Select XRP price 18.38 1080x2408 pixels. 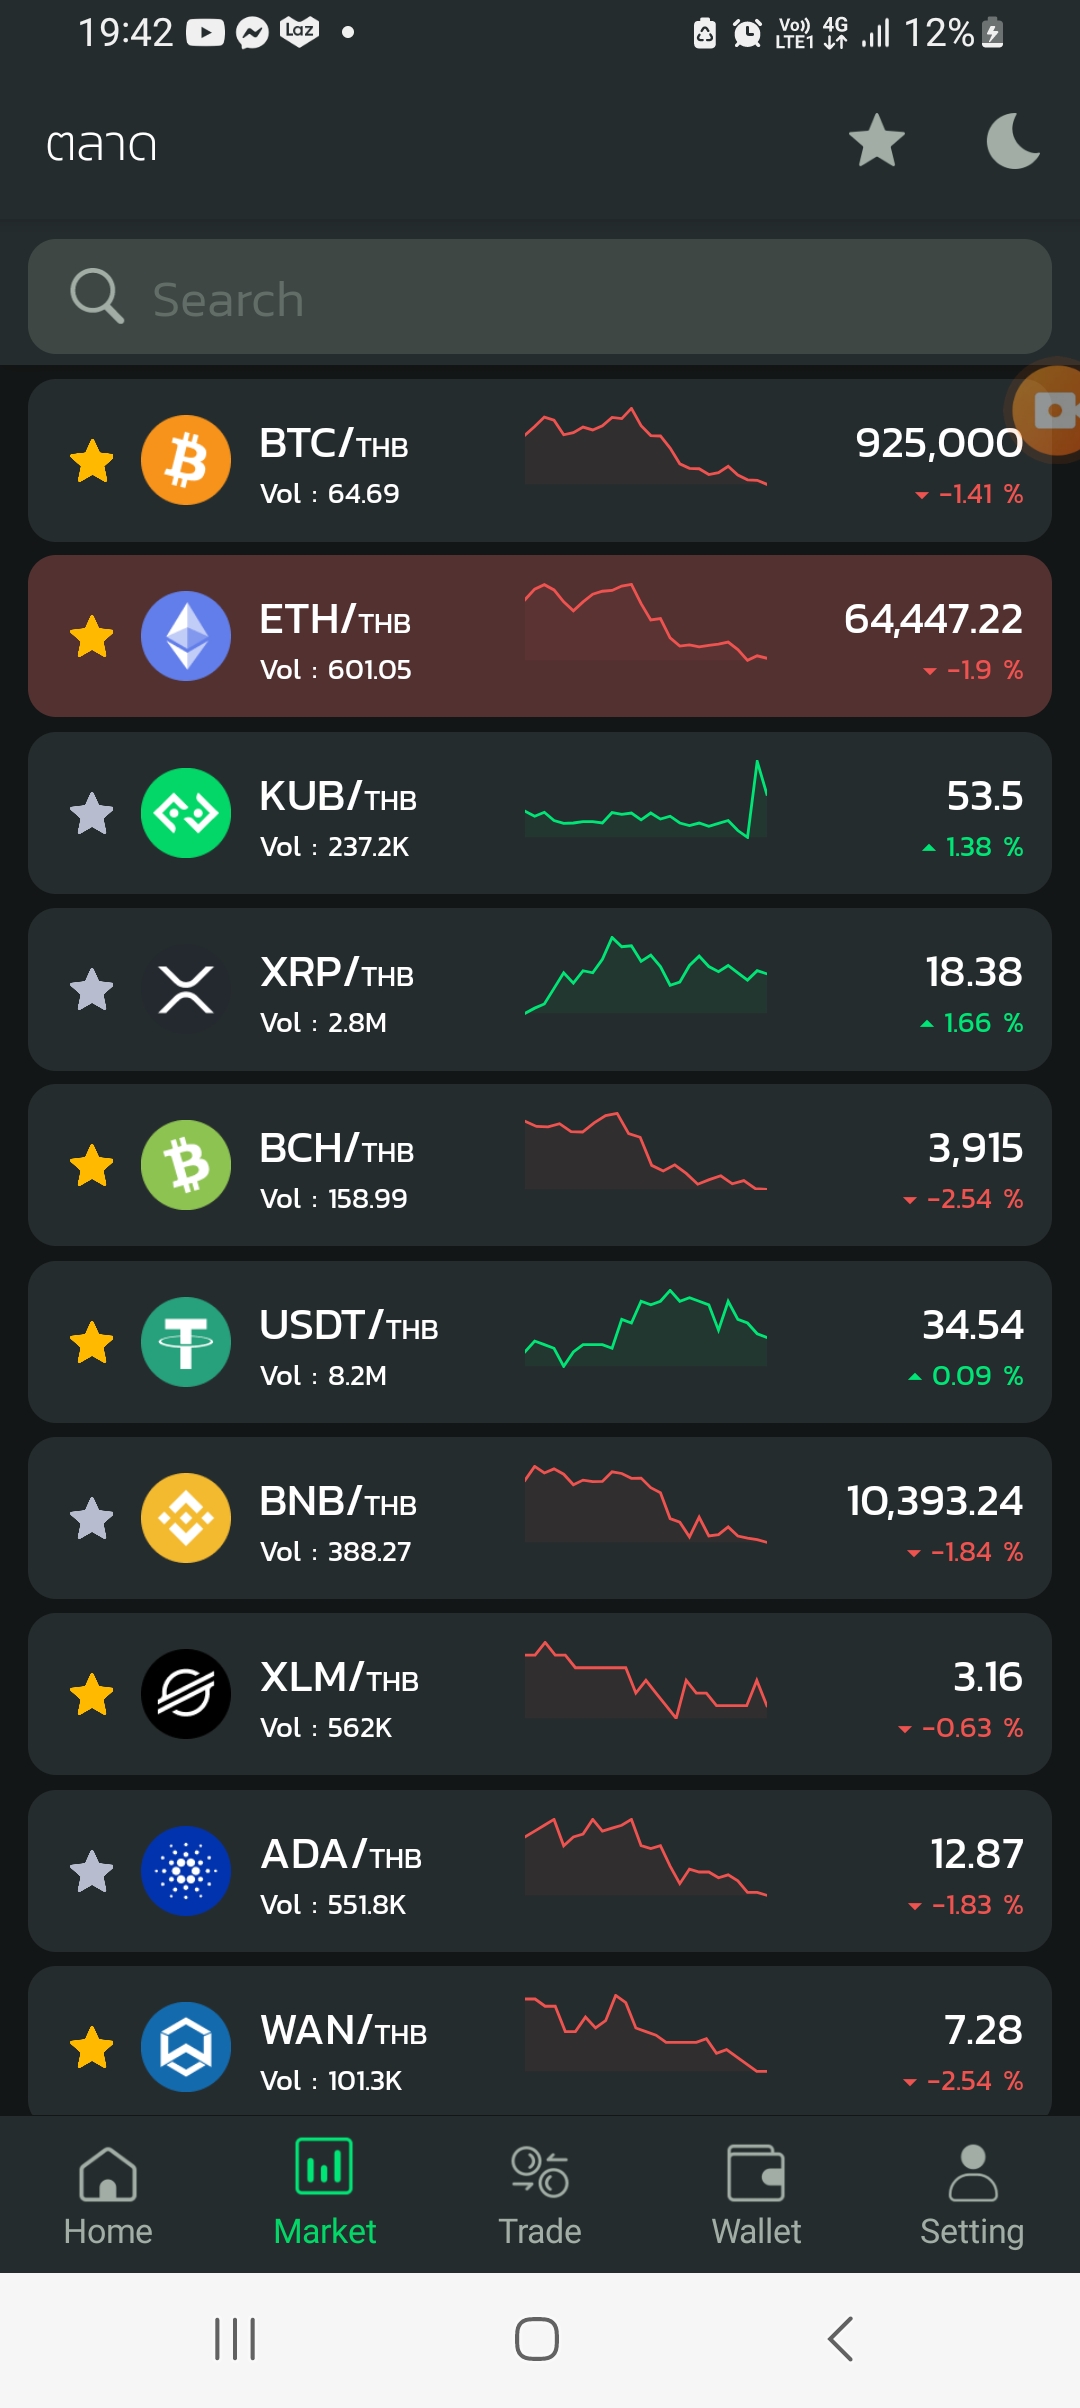coord(974,972)
